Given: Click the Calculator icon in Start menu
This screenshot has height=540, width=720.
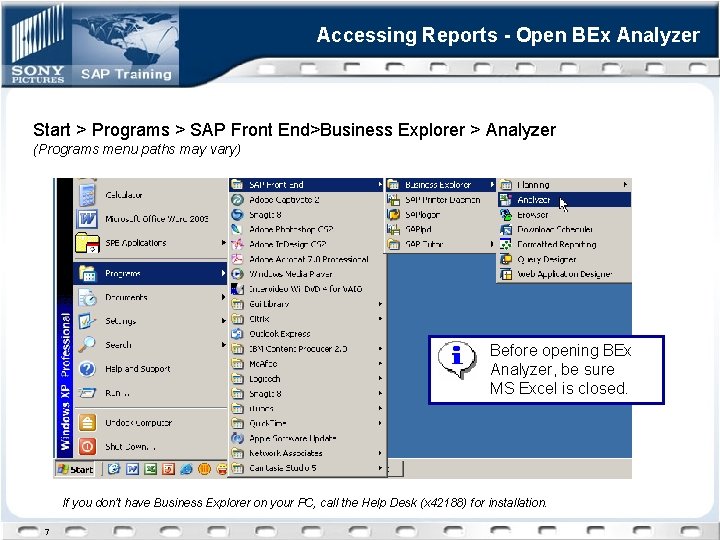Looking at the screenshot, I should tap(87, 195).
